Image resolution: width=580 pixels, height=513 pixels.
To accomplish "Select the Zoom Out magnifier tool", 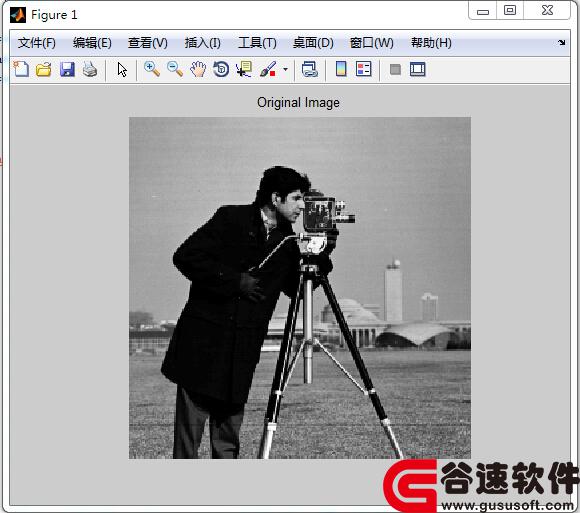I will [175, 69].
